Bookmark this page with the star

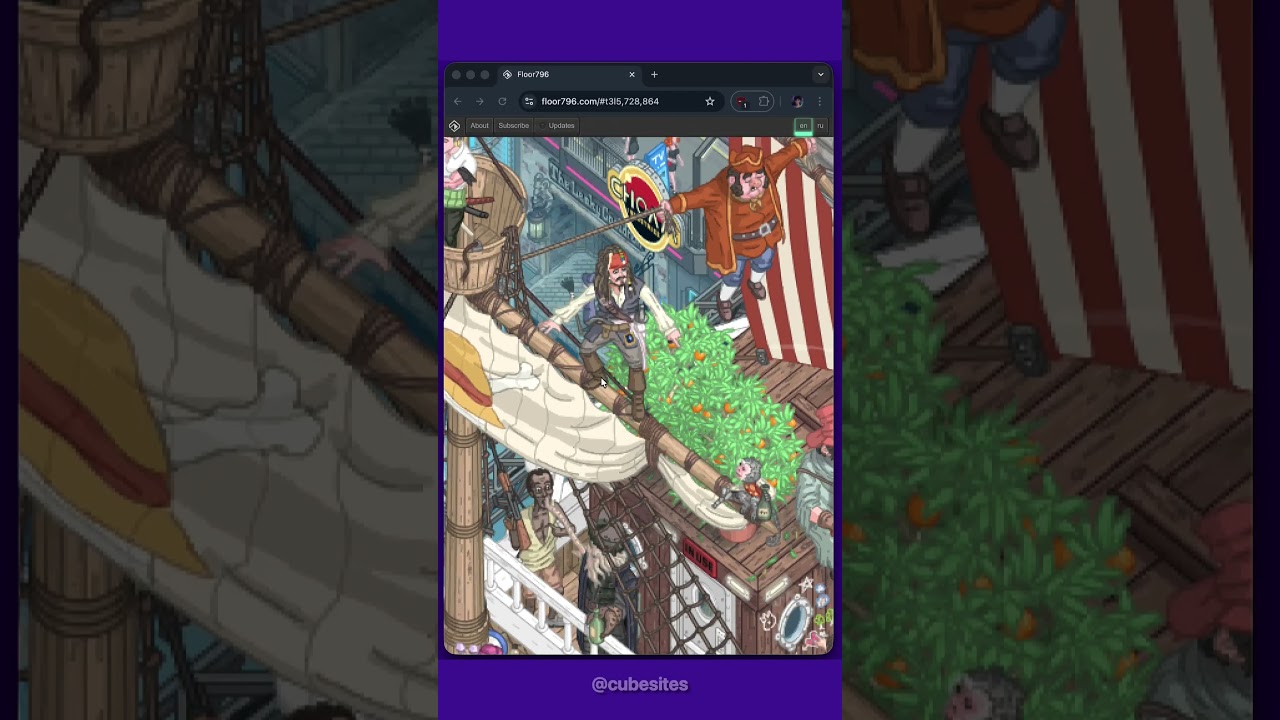[x=710, y=101]
